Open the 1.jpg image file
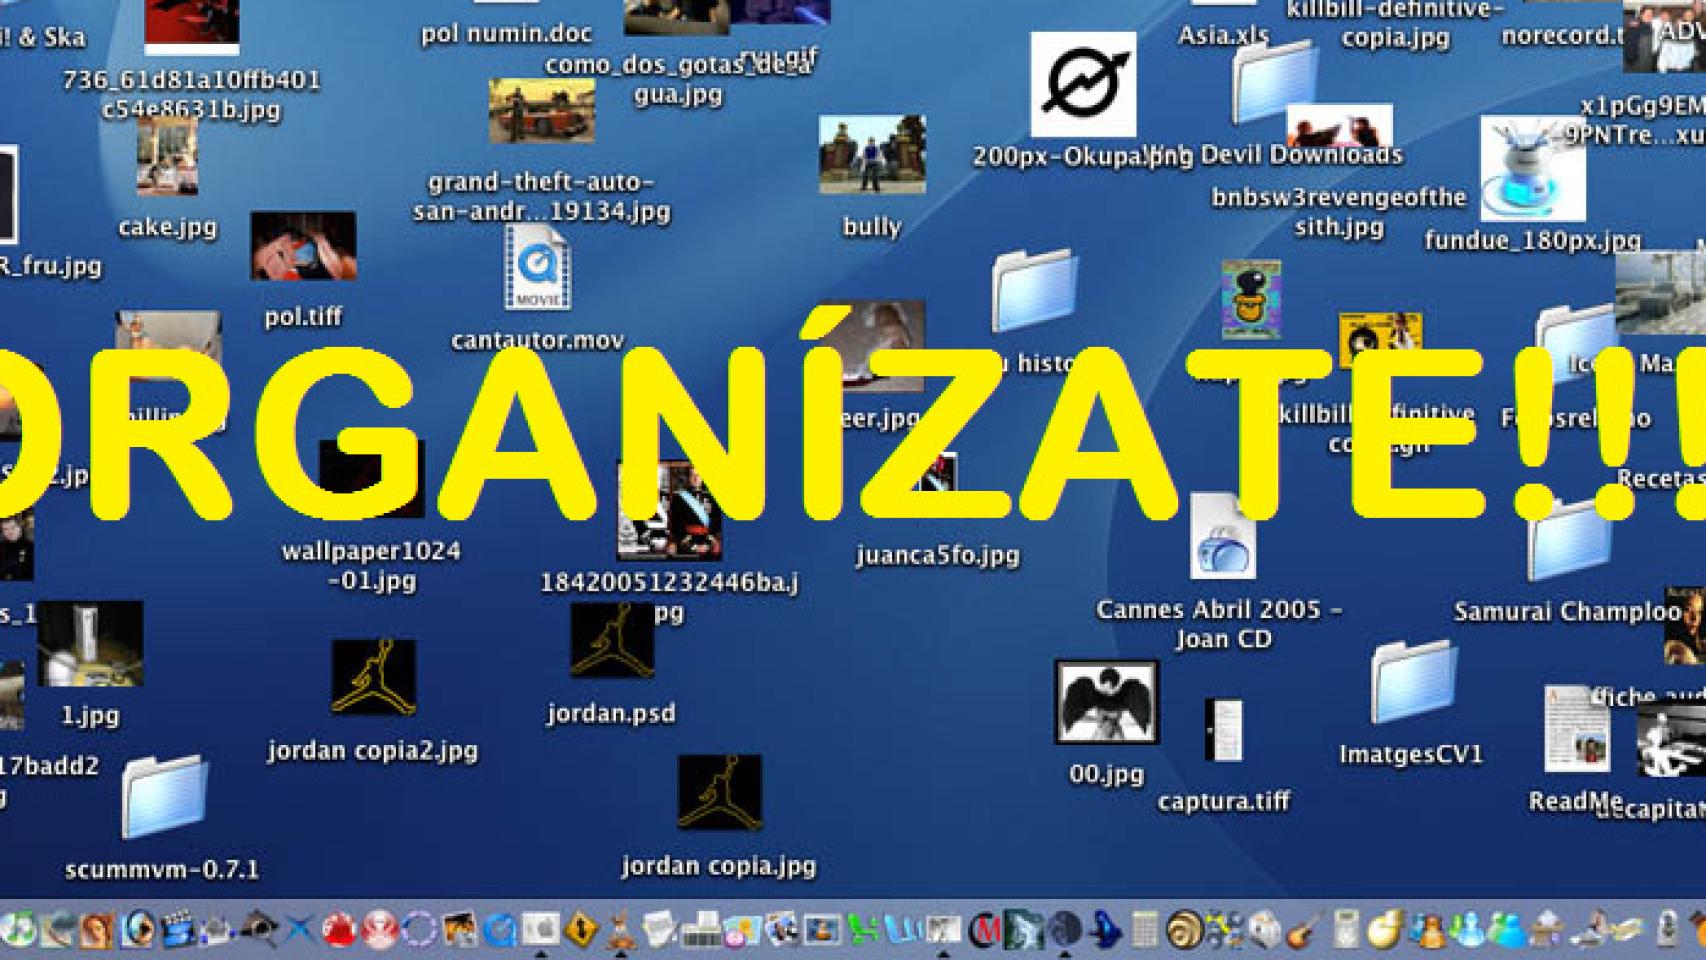This screenshot has height=960, width=1706. click(x=90, y=644)
